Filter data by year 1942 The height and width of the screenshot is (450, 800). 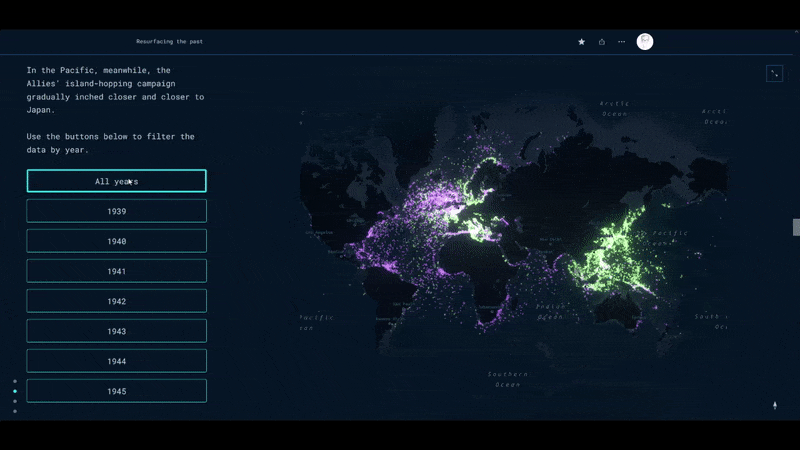click(117, 301)
